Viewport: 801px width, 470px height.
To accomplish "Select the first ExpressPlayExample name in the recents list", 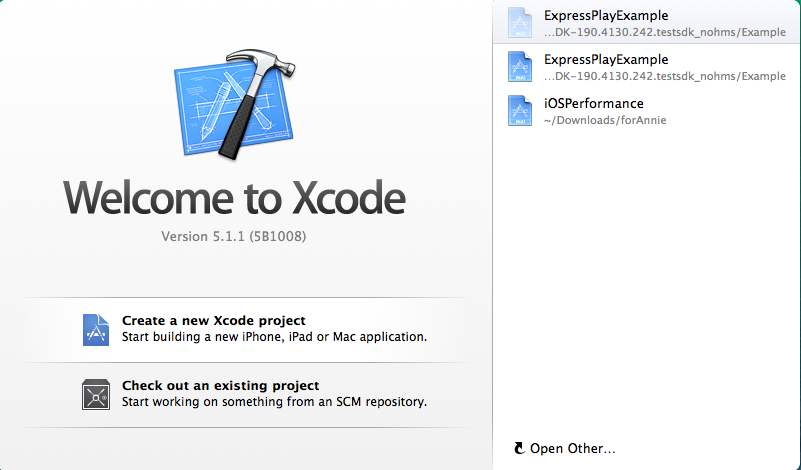I will pos(606,16).
